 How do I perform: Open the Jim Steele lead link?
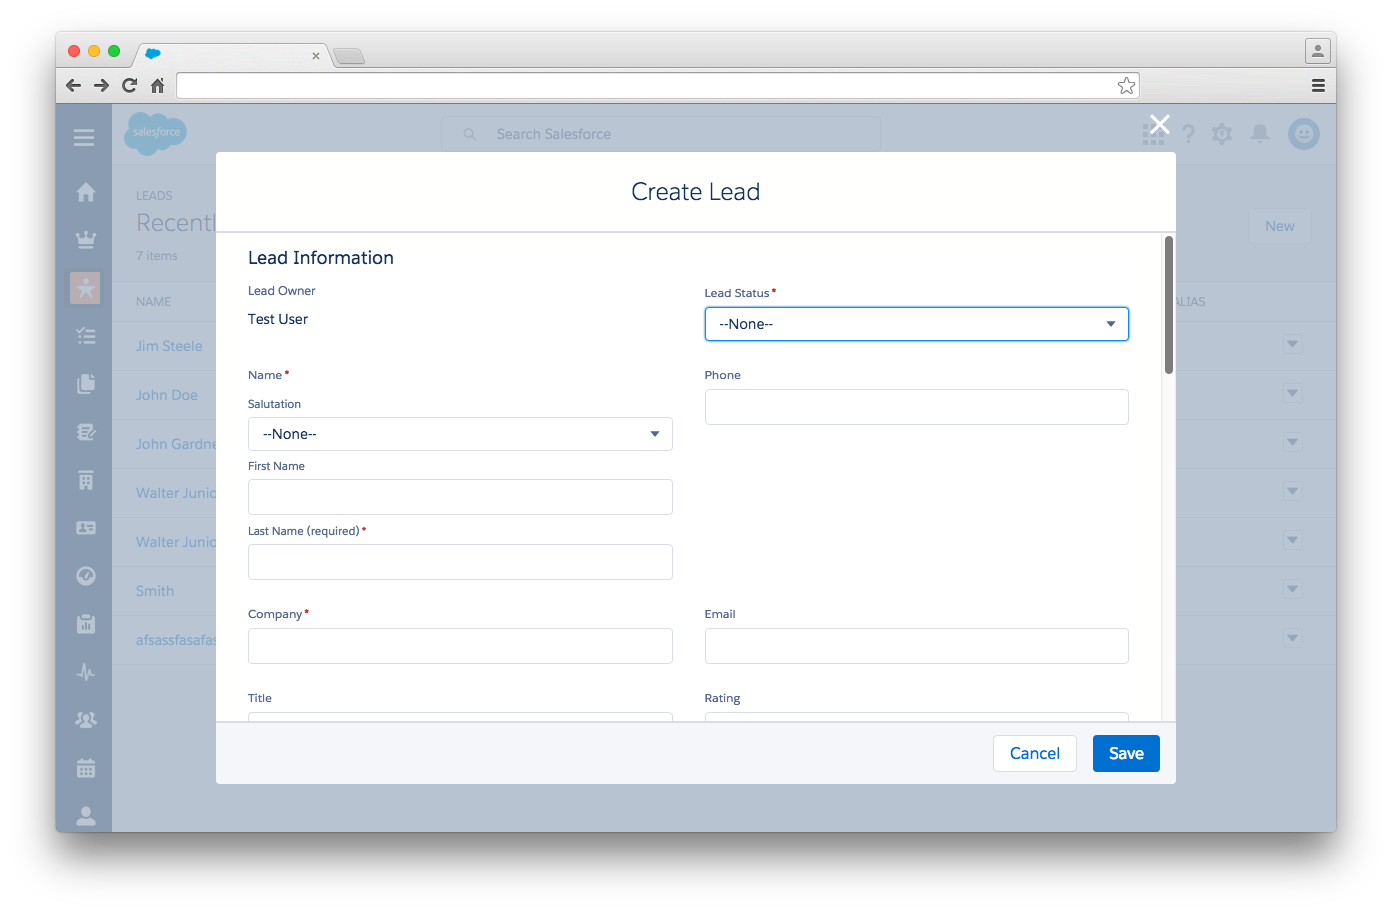[x=169, y=346]
